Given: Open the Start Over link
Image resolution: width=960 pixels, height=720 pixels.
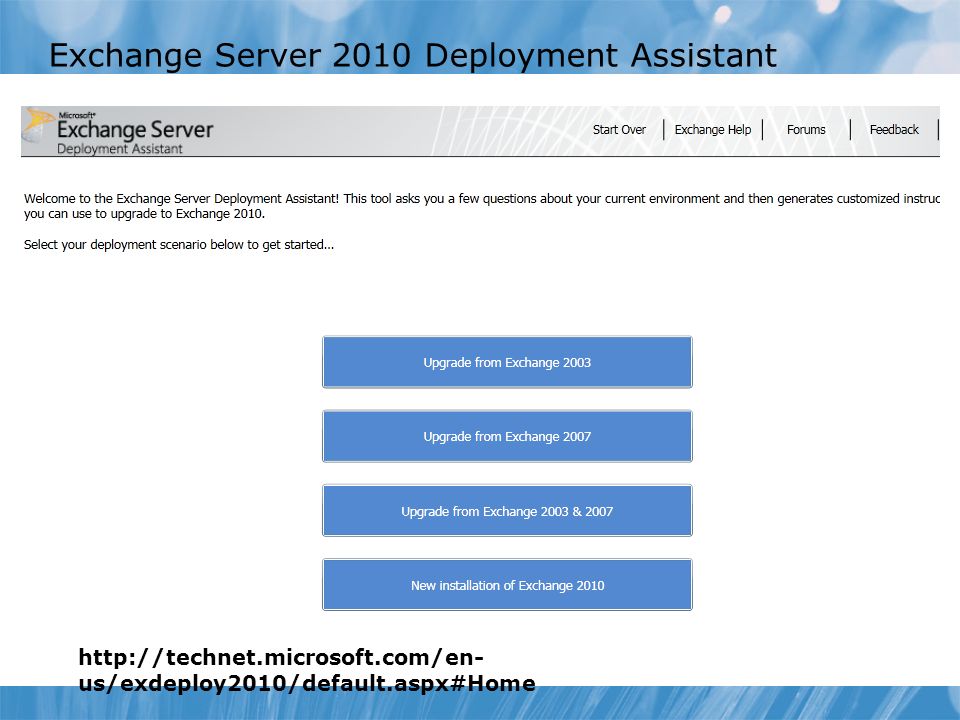Looking at the screenshot, I should (x=619, y=130).
